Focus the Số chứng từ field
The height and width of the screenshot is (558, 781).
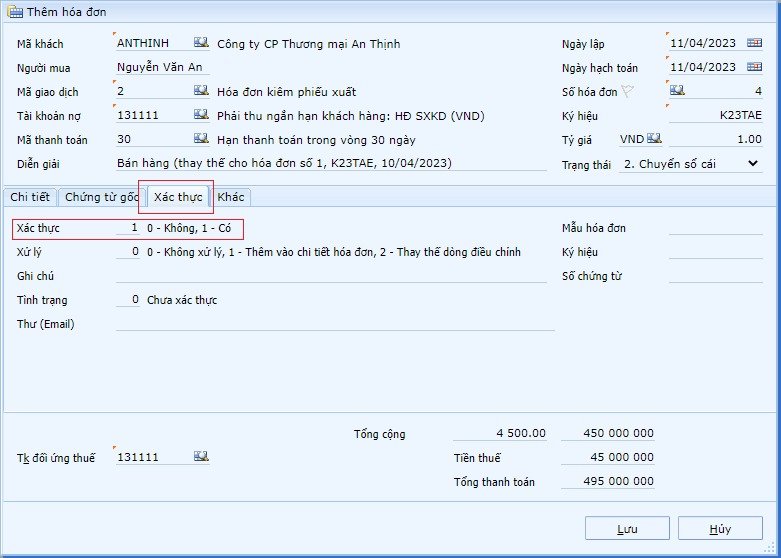pos(716,276)
